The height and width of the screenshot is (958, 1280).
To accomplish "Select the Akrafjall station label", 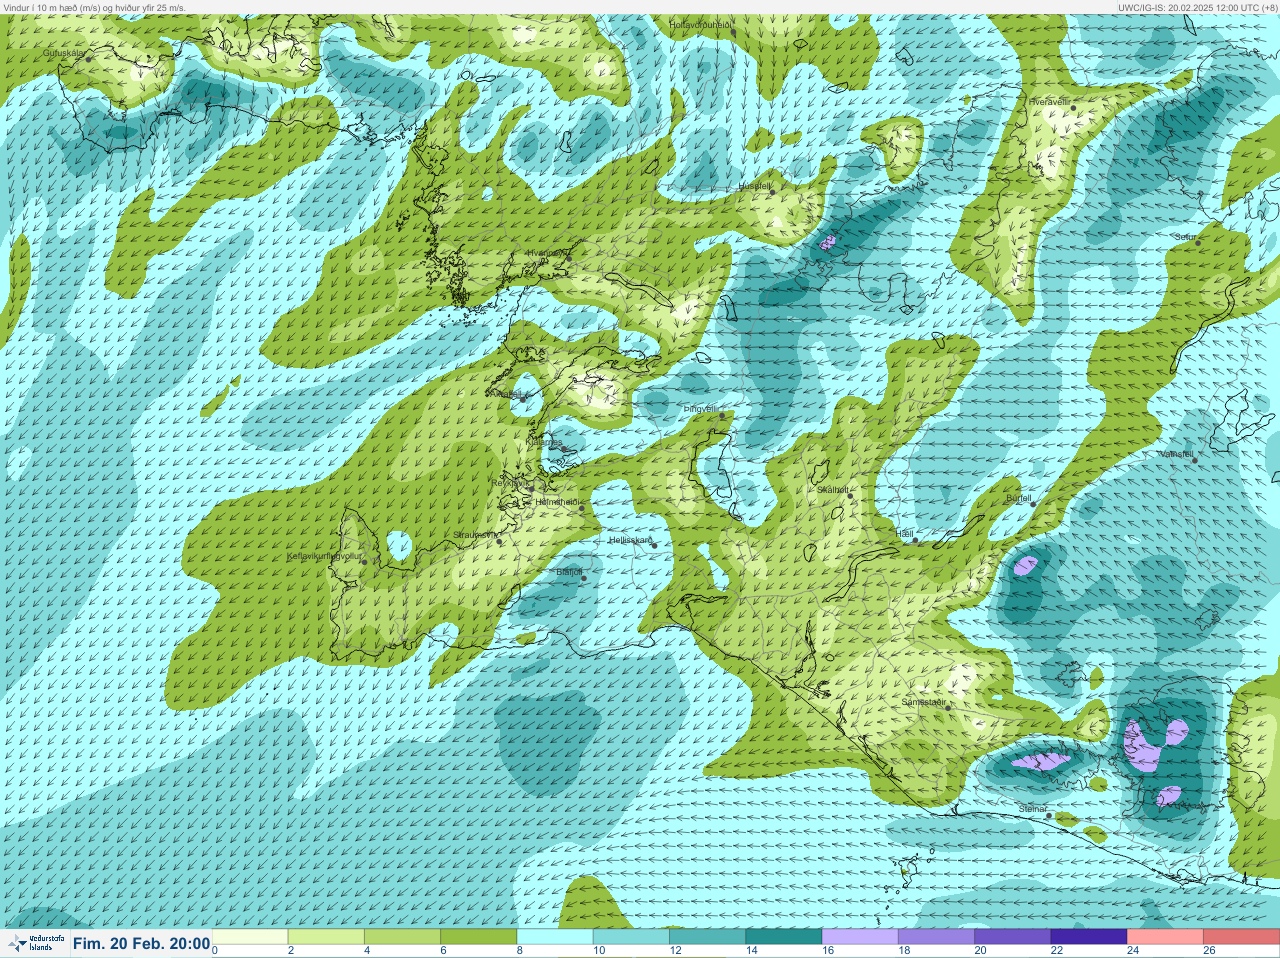I will click(x=505, y=394).
